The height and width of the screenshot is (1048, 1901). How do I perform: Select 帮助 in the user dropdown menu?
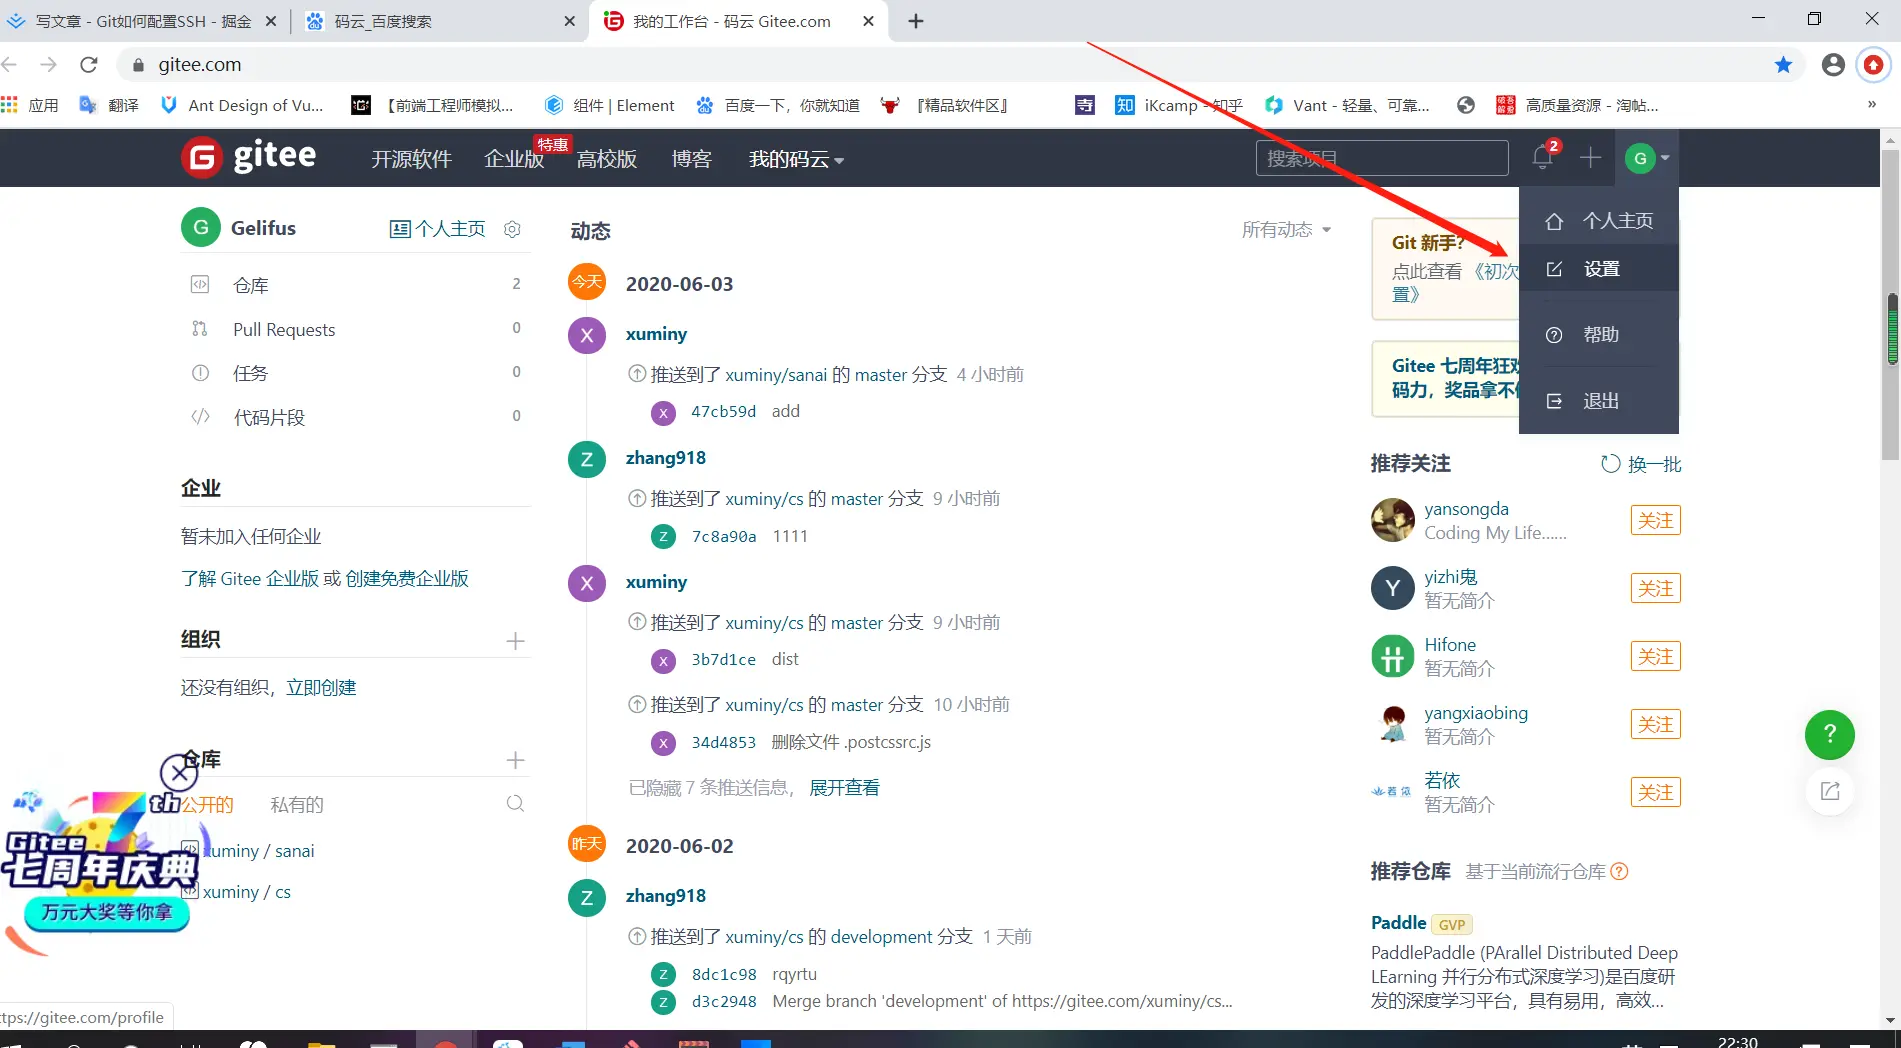click(x=1599, y=335)
